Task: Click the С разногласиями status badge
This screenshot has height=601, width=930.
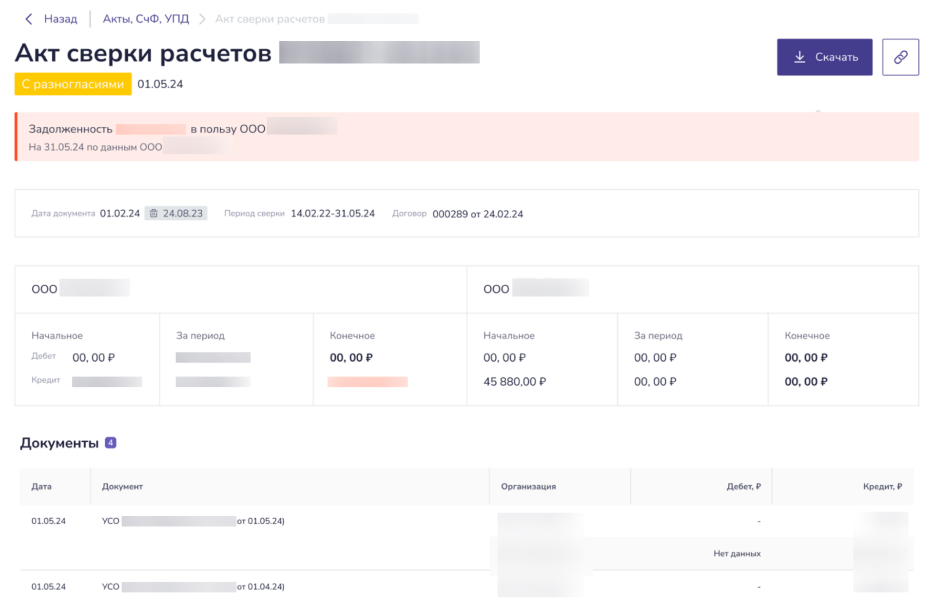Action: pyautogui.click(x=73, y=84)
